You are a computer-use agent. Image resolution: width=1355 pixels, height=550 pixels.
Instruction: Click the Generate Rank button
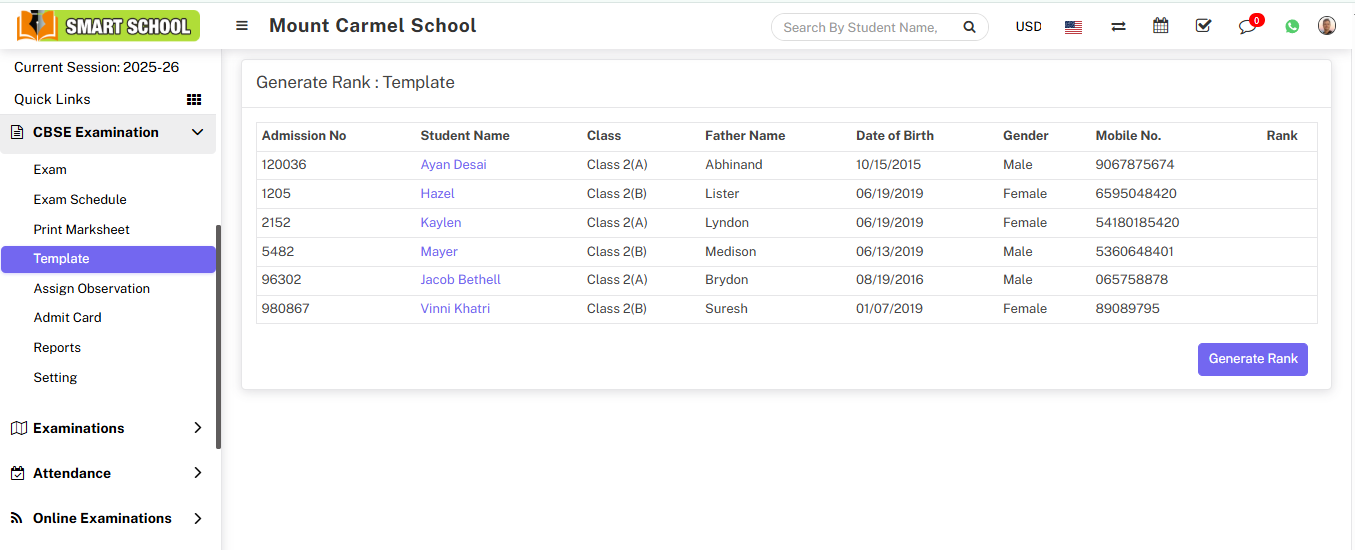tap(1252, 359)
